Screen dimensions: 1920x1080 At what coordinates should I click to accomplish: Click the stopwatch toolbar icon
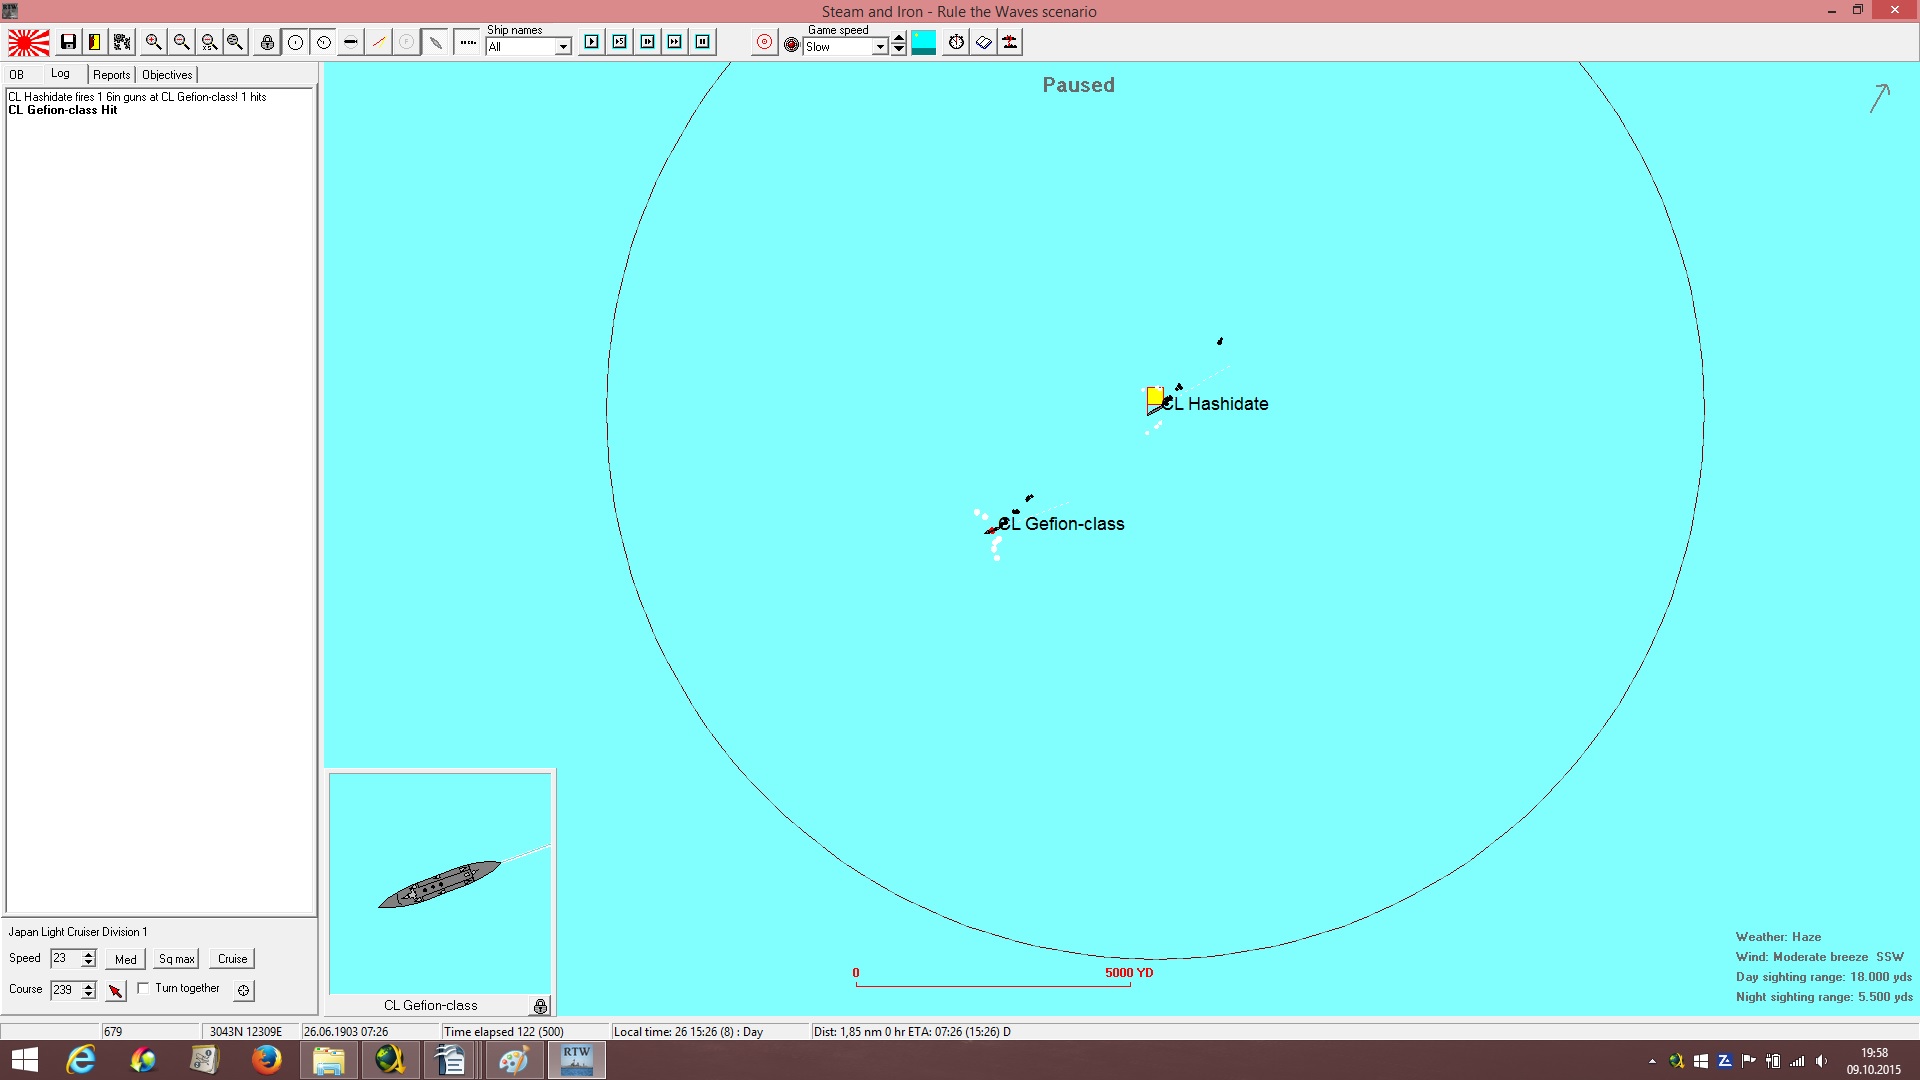click(957, 42)
